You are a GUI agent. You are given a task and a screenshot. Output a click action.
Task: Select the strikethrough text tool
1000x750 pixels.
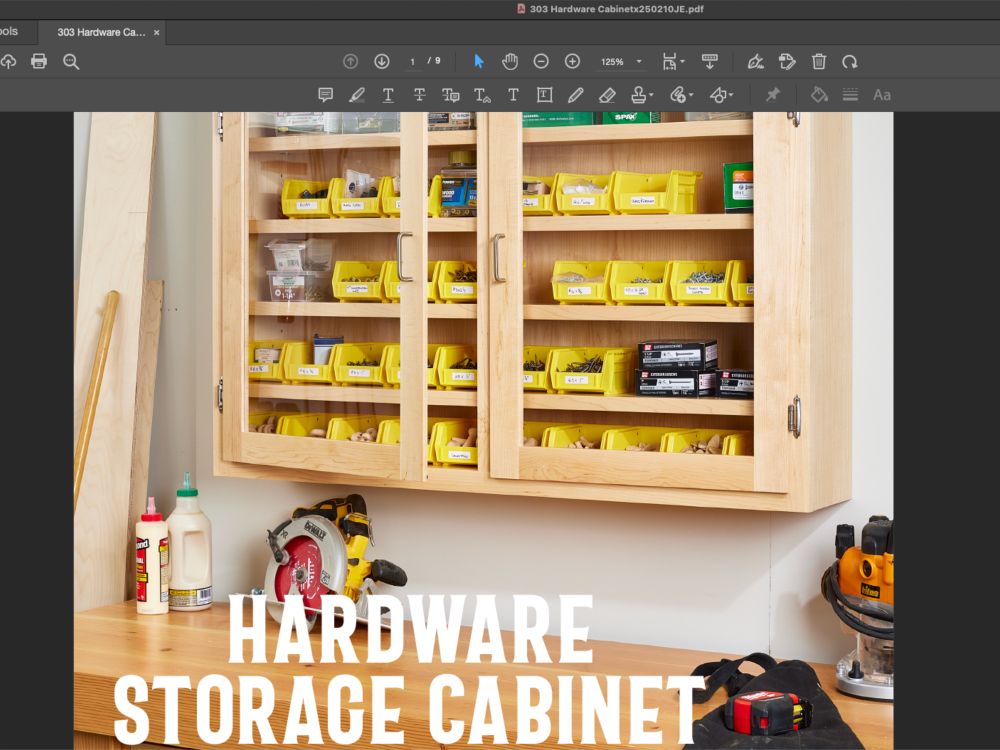click(x=419, y=95)
